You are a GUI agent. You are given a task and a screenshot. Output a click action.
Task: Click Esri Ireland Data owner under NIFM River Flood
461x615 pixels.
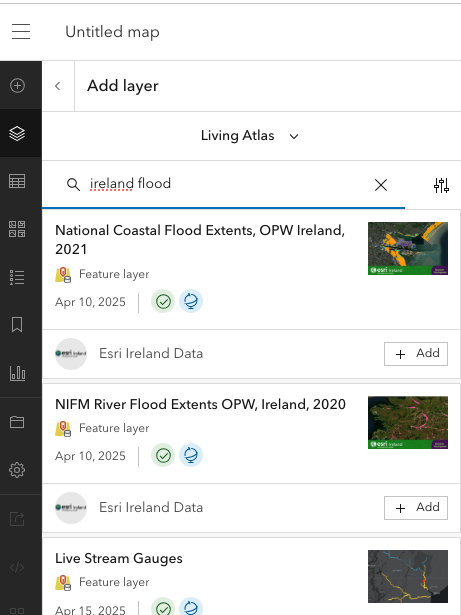151,508
